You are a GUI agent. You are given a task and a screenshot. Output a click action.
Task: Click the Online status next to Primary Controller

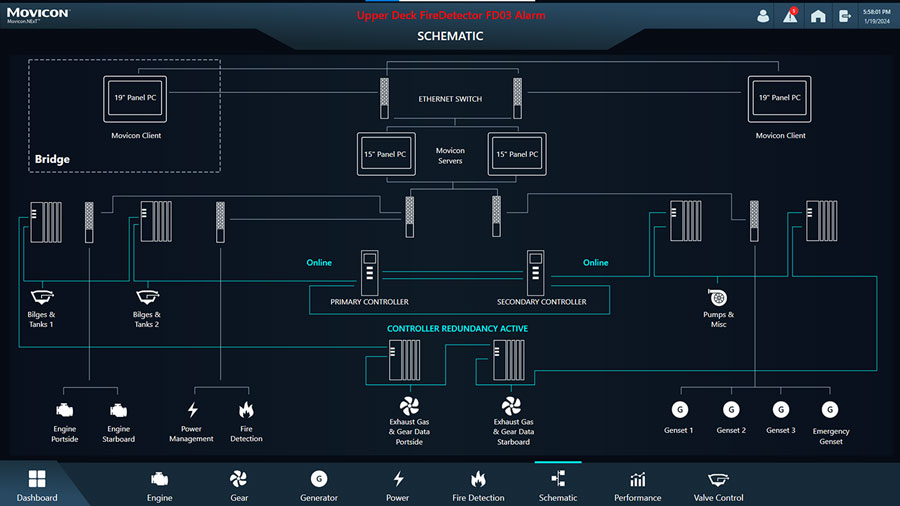click(319, 262)
